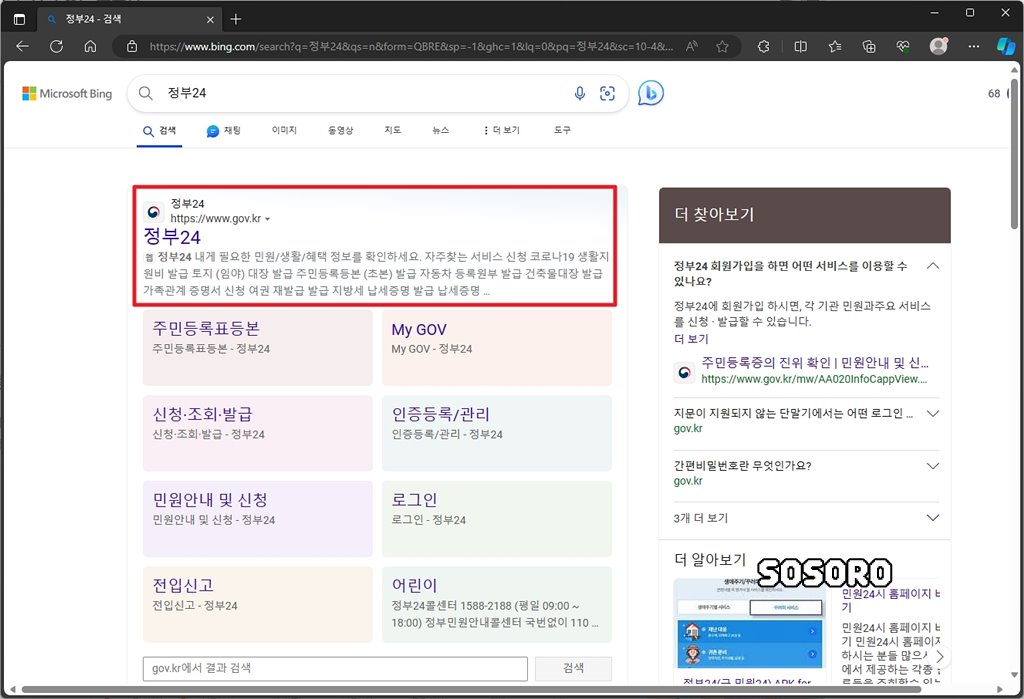Open the 전입신고 sitelink
The image size is (1024, 699).
click(183, 585)
